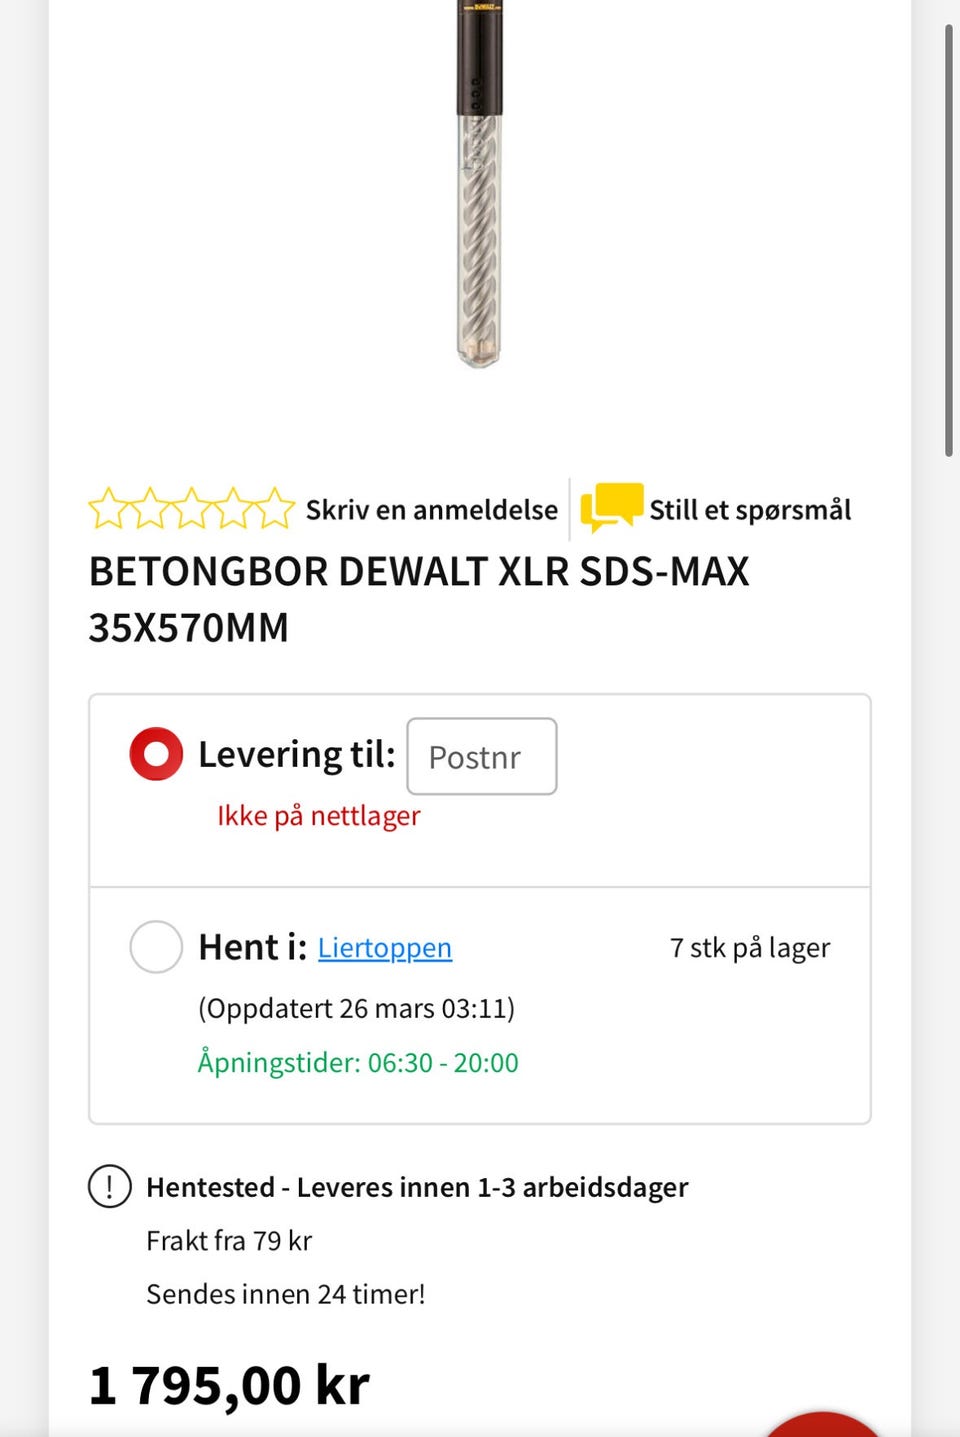This screenshot has width=960, height=1437.
Task: Click the Dewalt drill bit product image
Action: pos(480,185)
